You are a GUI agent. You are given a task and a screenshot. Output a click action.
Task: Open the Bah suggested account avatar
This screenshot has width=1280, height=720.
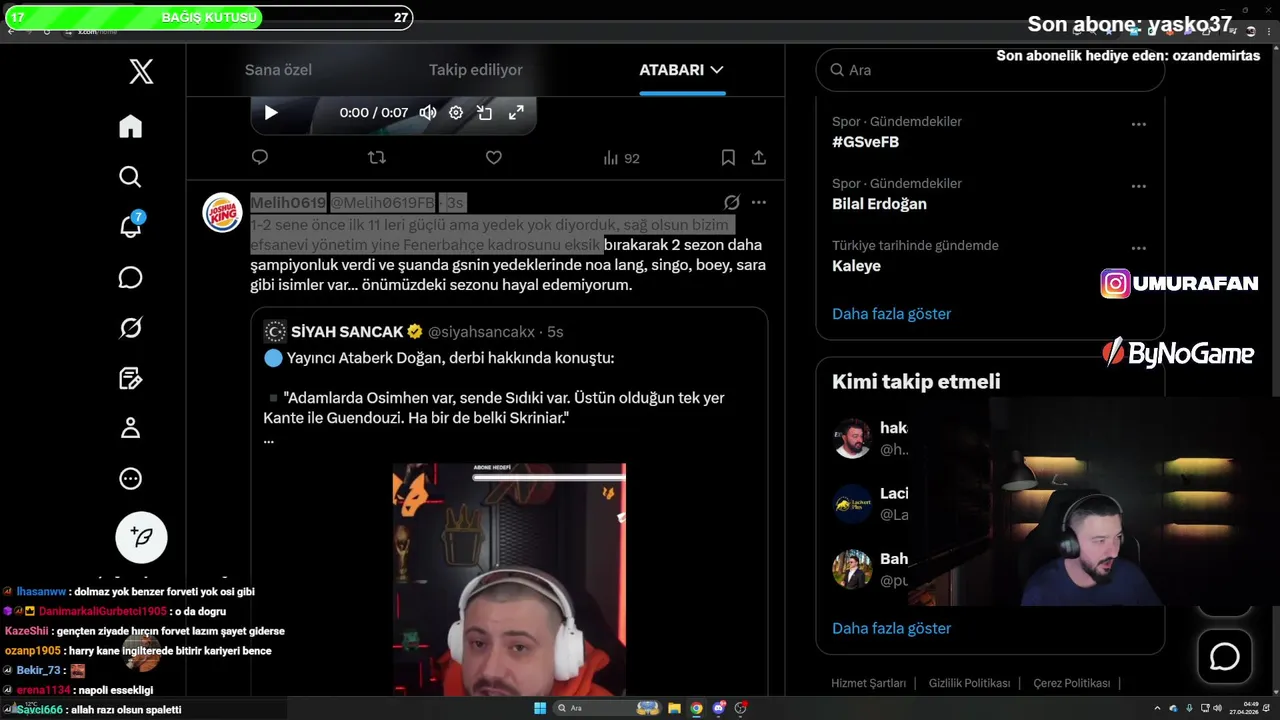(852, 569)
